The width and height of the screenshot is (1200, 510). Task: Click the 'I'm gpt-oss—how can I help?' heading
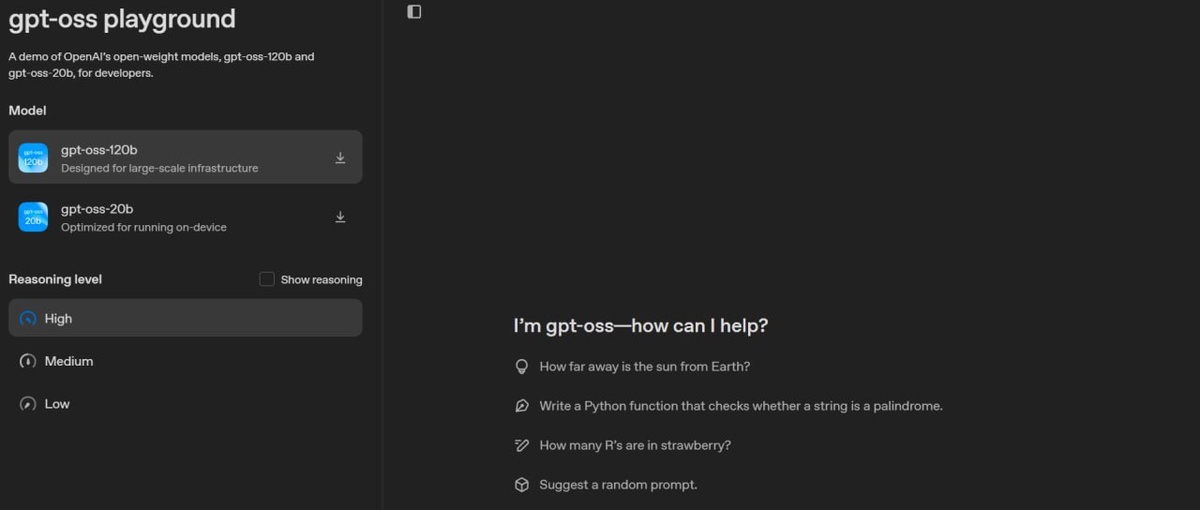641,326
